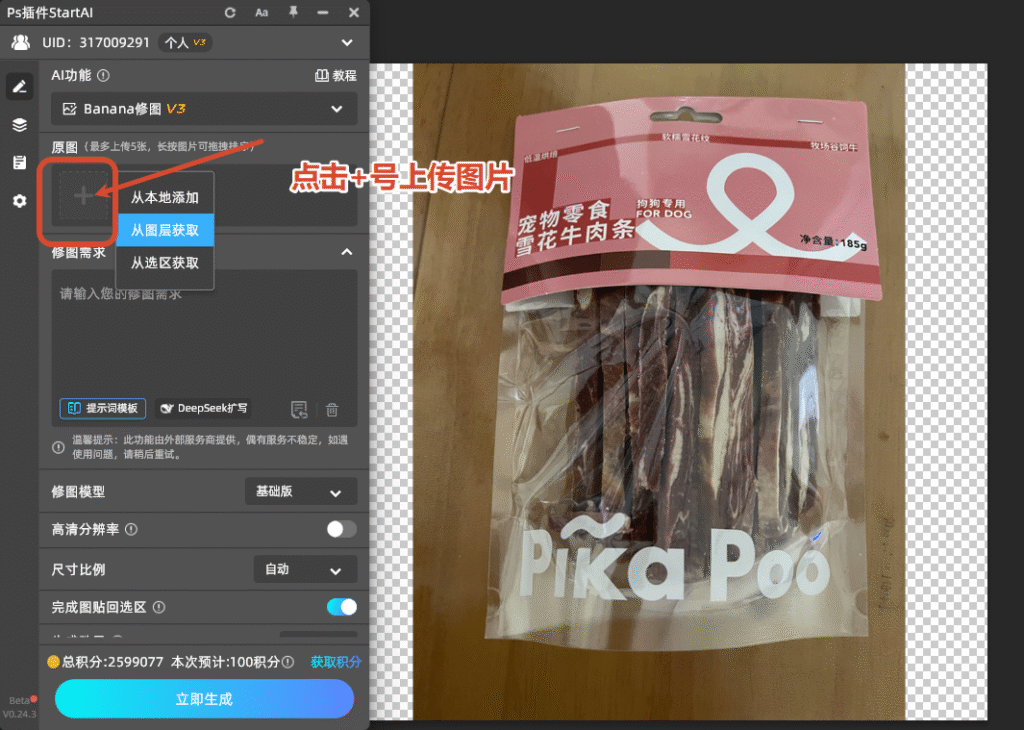
Task: Open the Aa font size setting
Action: pos(261,12)
